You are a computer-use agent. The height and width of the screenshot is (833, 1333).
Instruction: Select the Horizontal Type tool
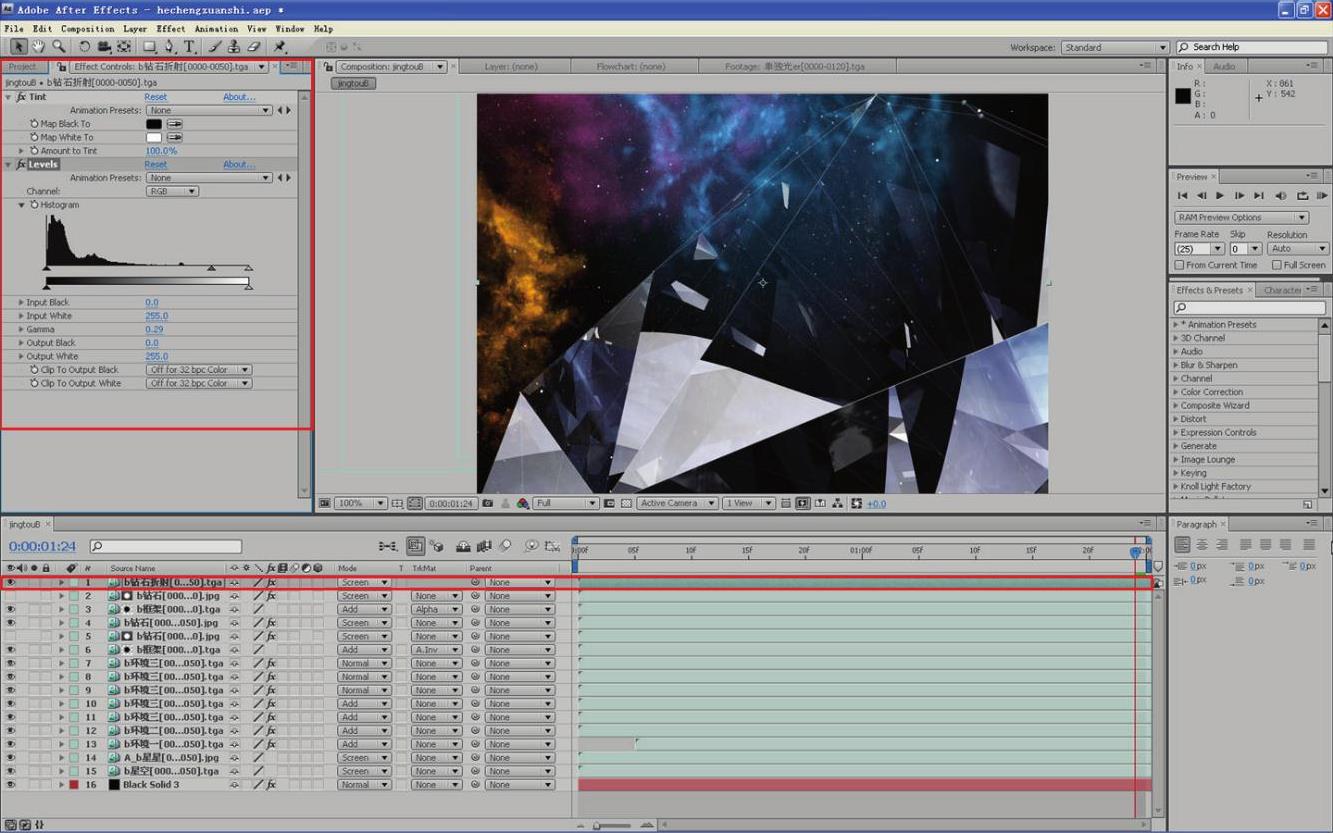click(188, 47)
